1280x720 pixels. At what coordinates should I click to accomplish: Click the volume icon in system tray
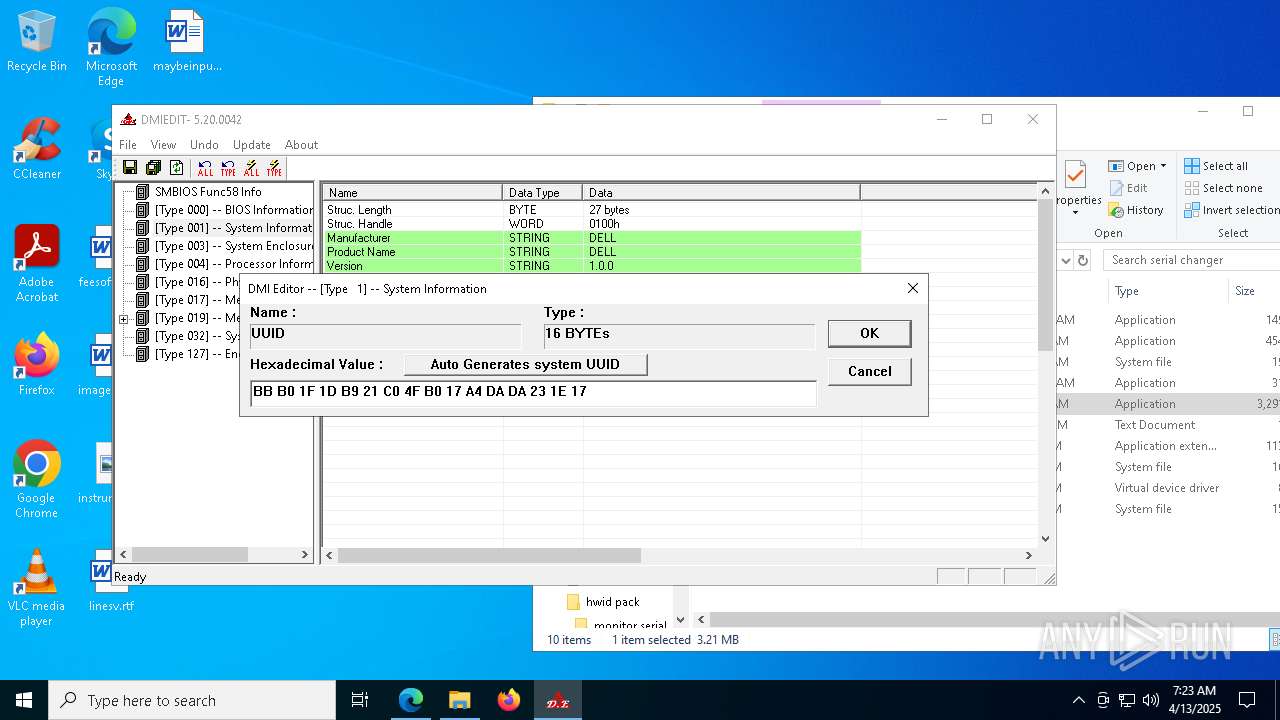(x=1150, y=700)
